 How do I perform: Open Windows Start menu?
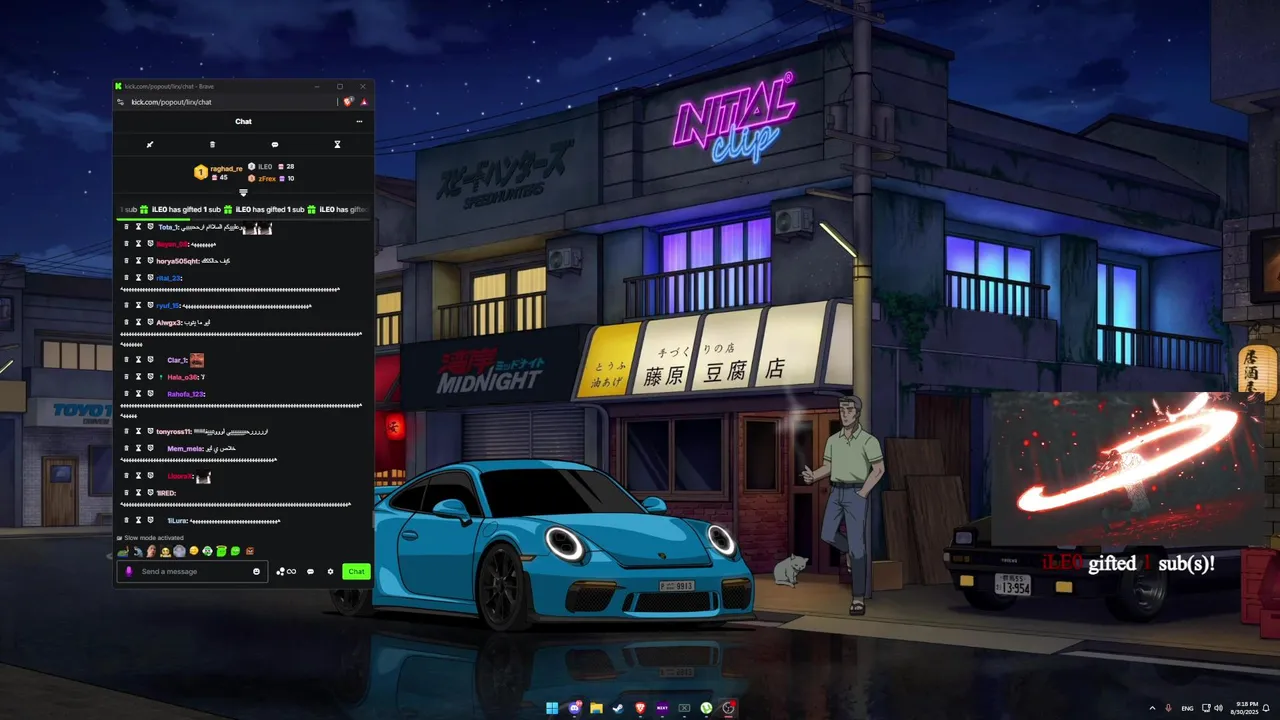coord(552,708)
